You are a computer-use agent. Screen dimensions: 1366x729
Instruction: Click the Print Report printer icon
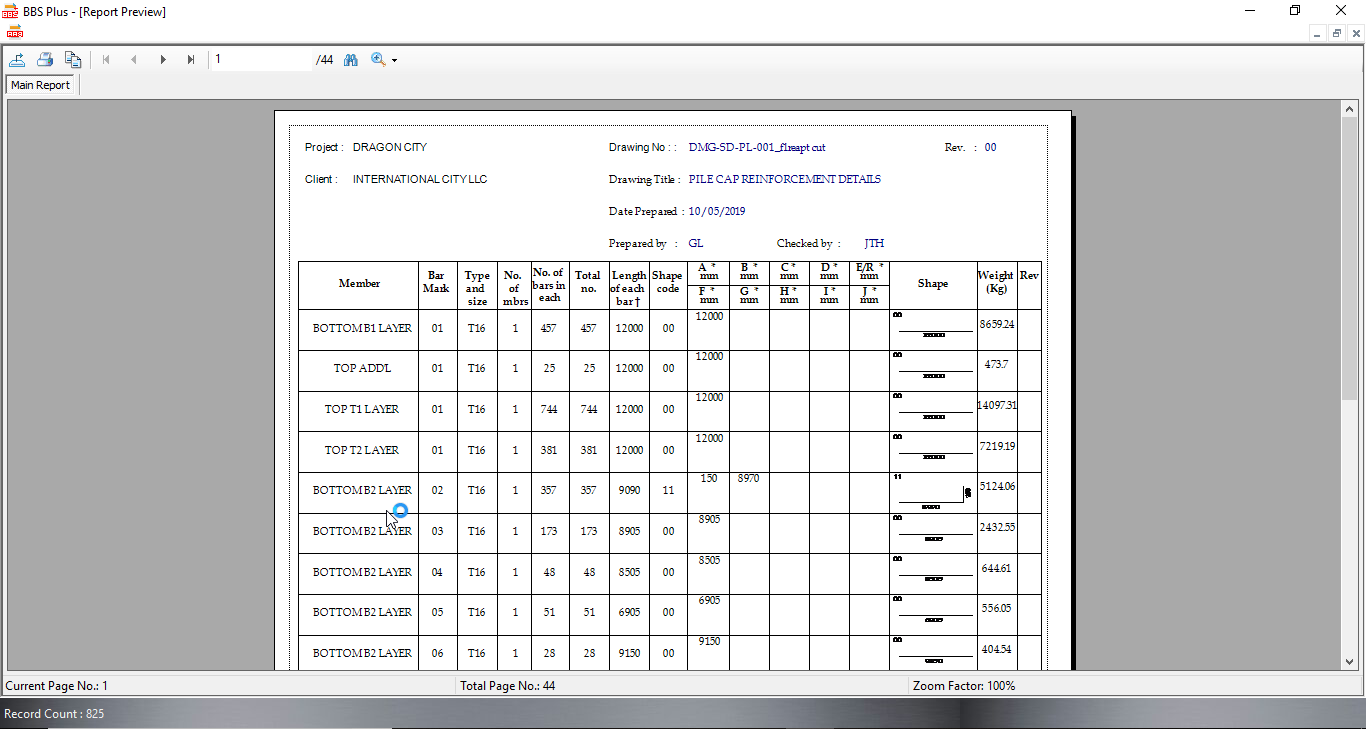45,60
